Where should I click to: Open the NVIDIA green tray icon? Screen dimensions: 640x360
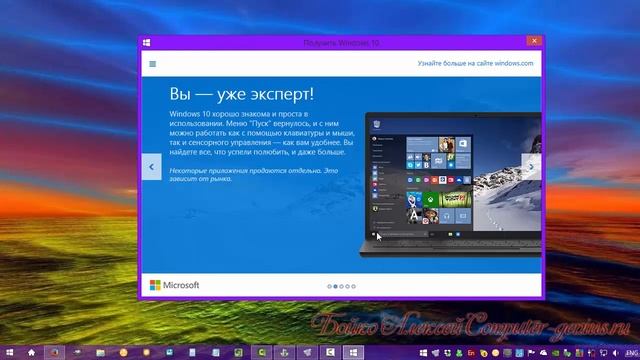(x=555, y=353)
